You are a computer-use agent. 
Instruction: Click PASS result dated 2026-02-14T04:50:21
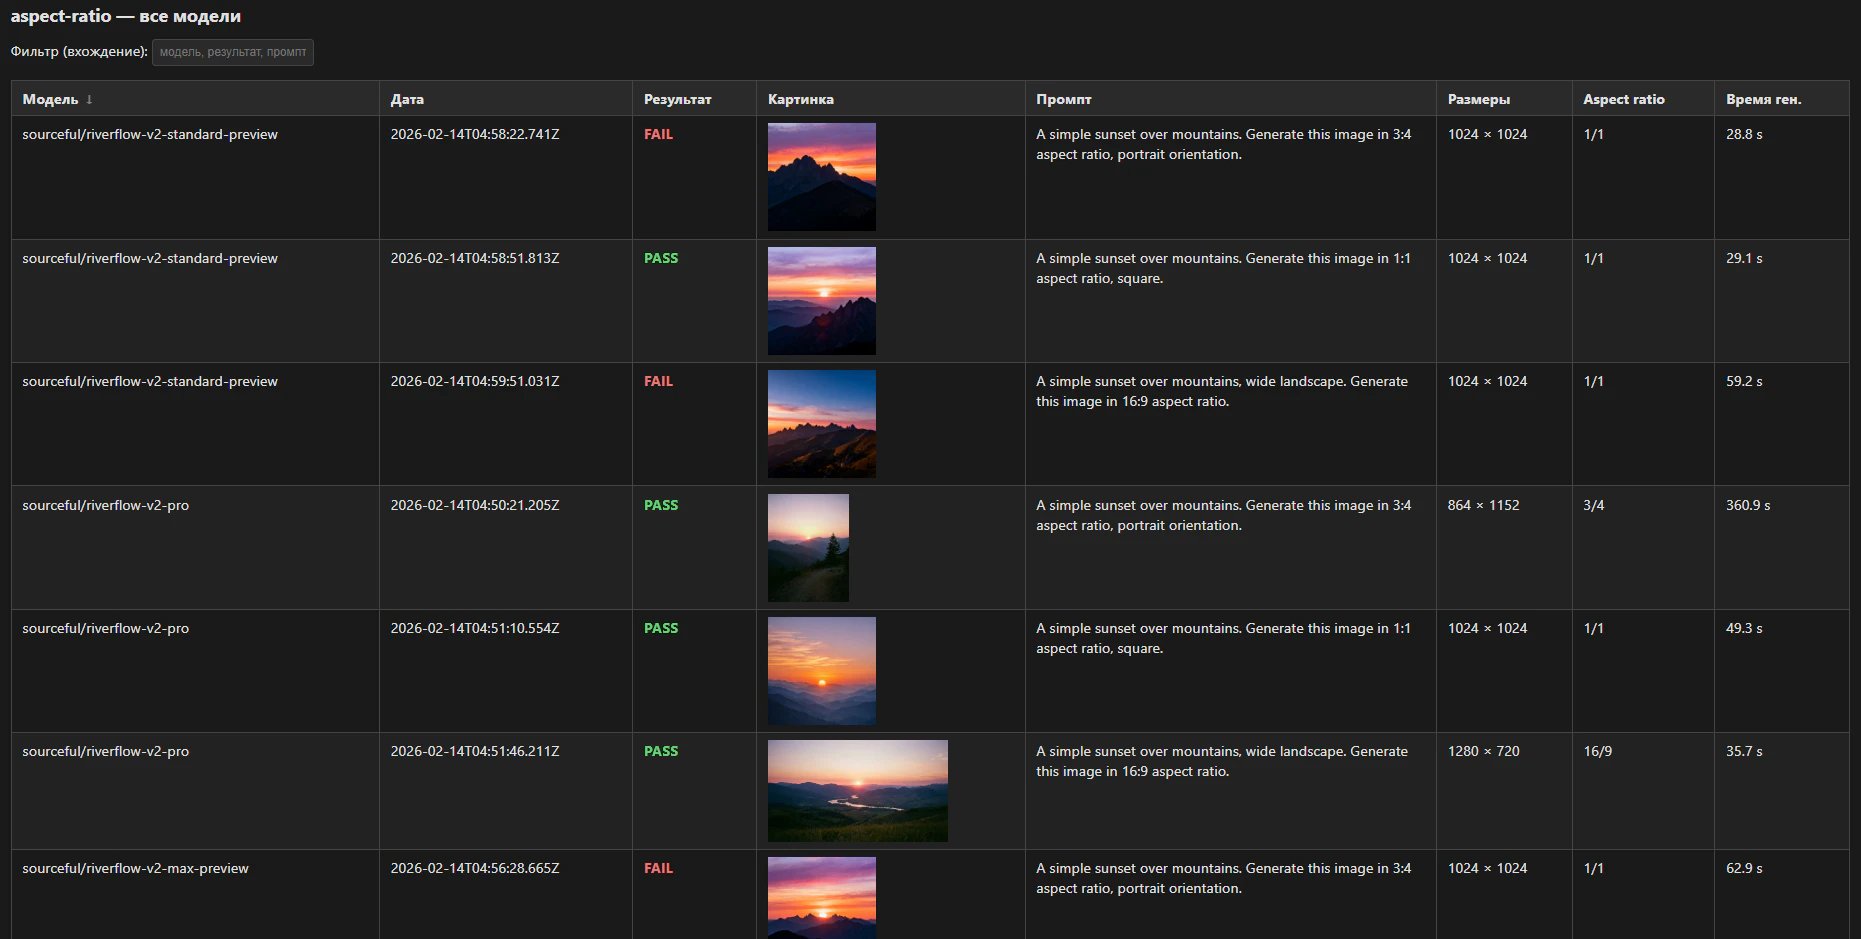[660, 505]
